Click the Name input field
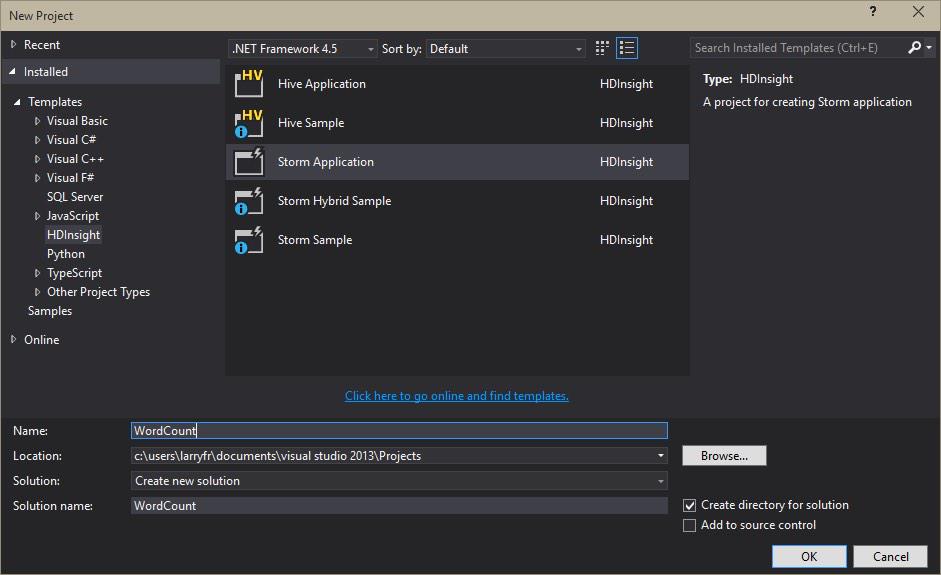Image resolution: width=941 pixels, height=575 pixels. (x=399, y=430)
